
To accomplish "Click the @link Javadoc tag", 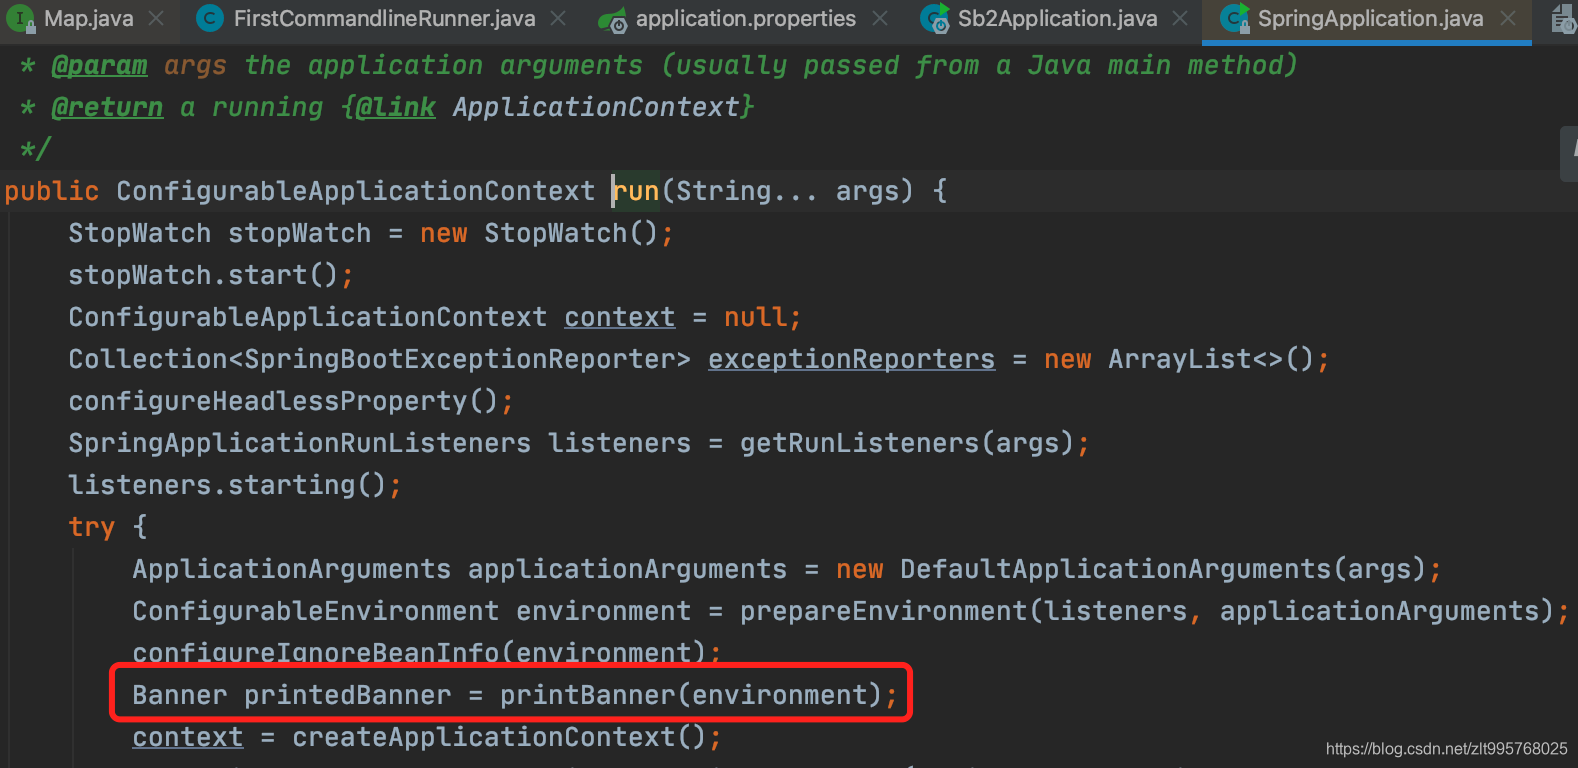I will pos(396,107).
